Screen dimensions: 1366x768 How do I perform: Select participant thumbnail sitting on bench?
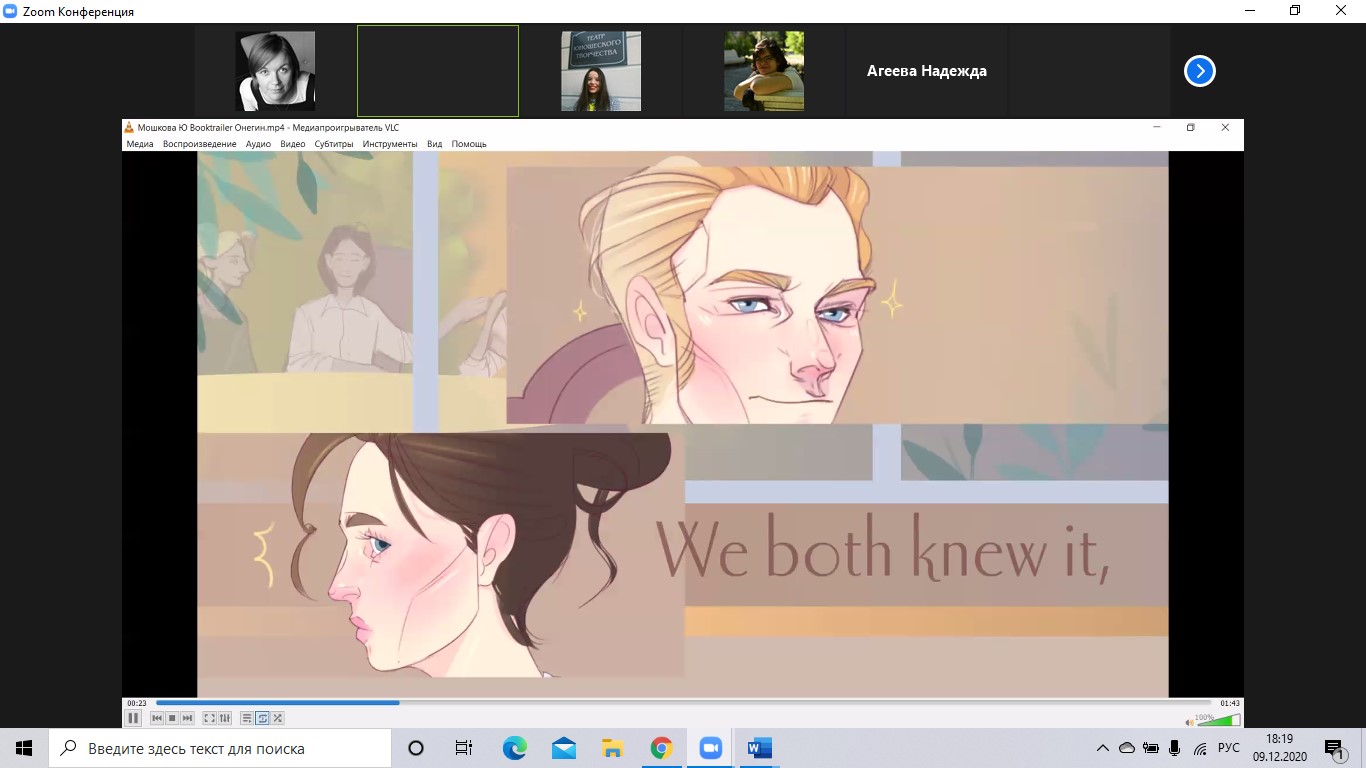764,71
